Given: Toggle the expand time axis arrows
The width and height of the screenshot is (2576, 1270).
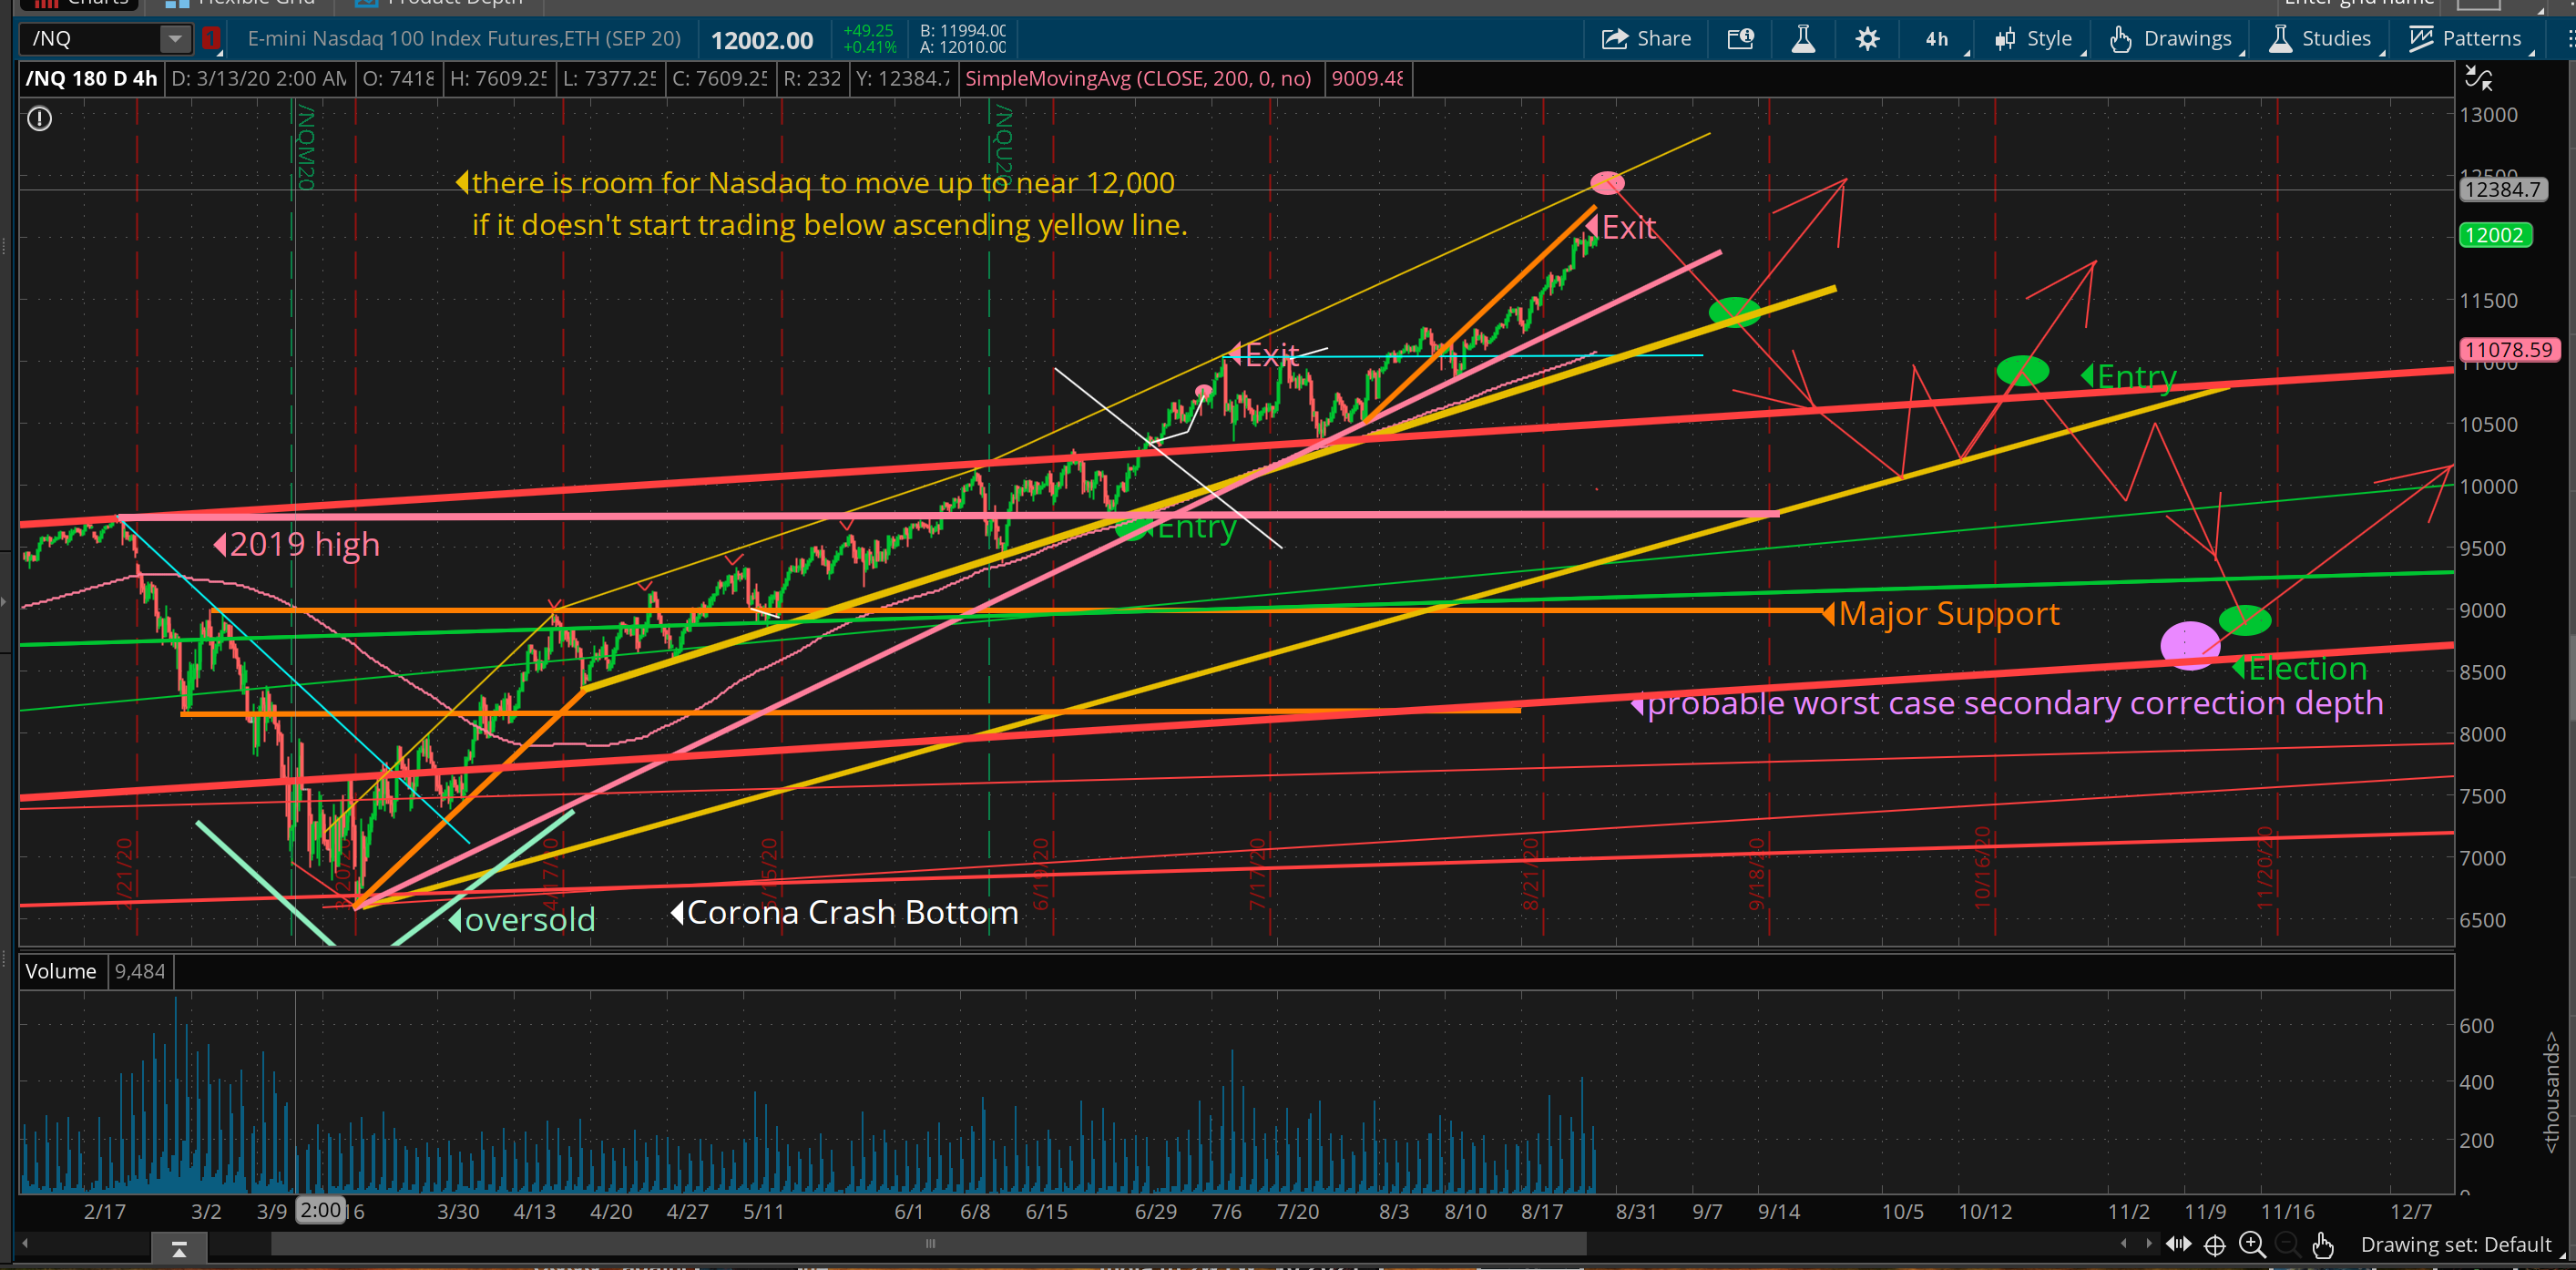Looking at the screenshot, I should [2178, 1244].
